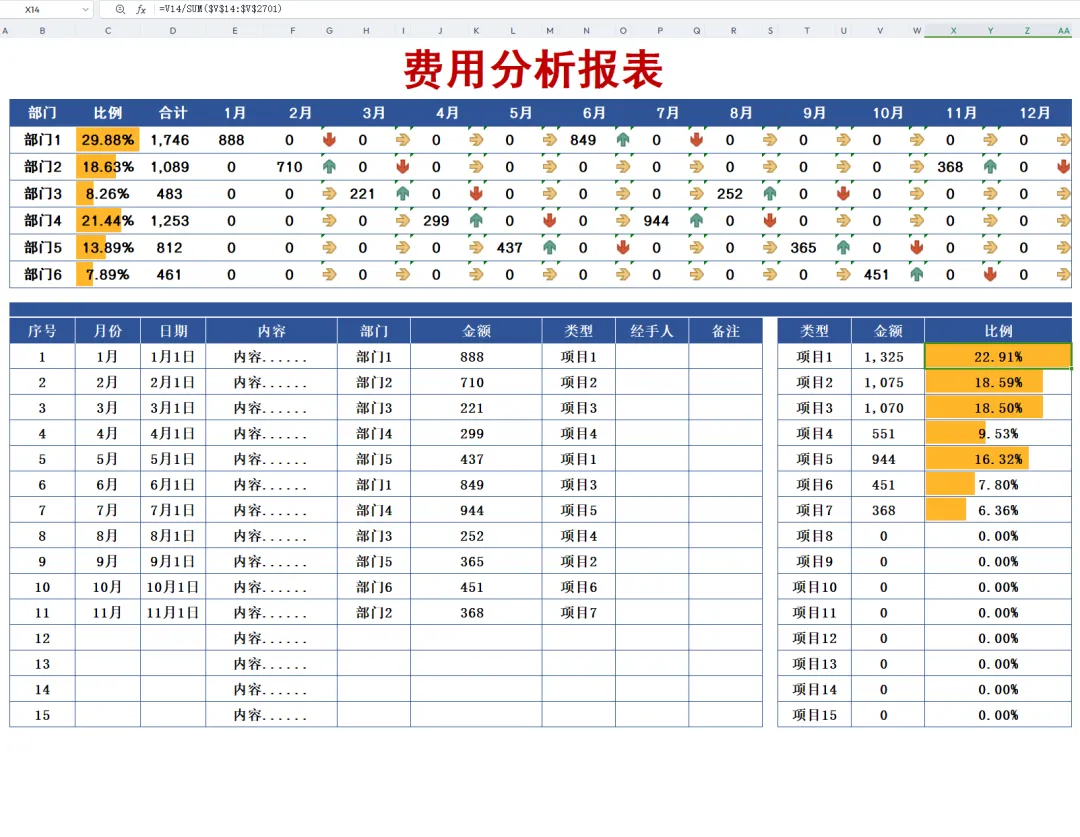Click red down arrow in 部门3 row, column U
Viewport: 1080px width, 837px height.
pos(843,194)
